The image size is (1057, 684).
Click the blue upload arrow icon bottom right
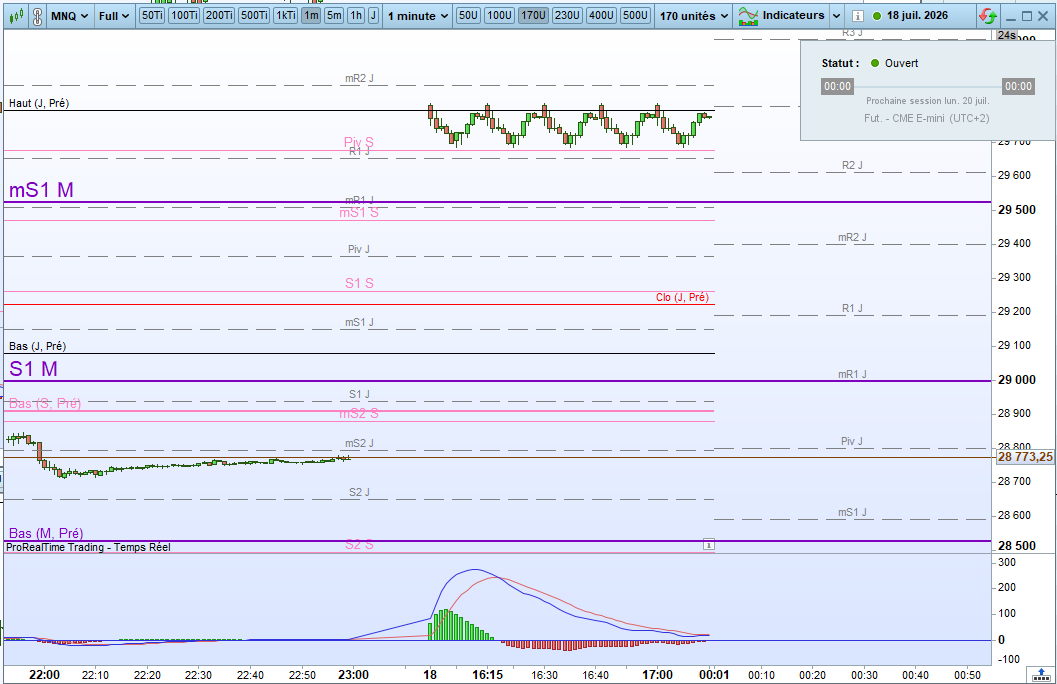coord(1041,674)
